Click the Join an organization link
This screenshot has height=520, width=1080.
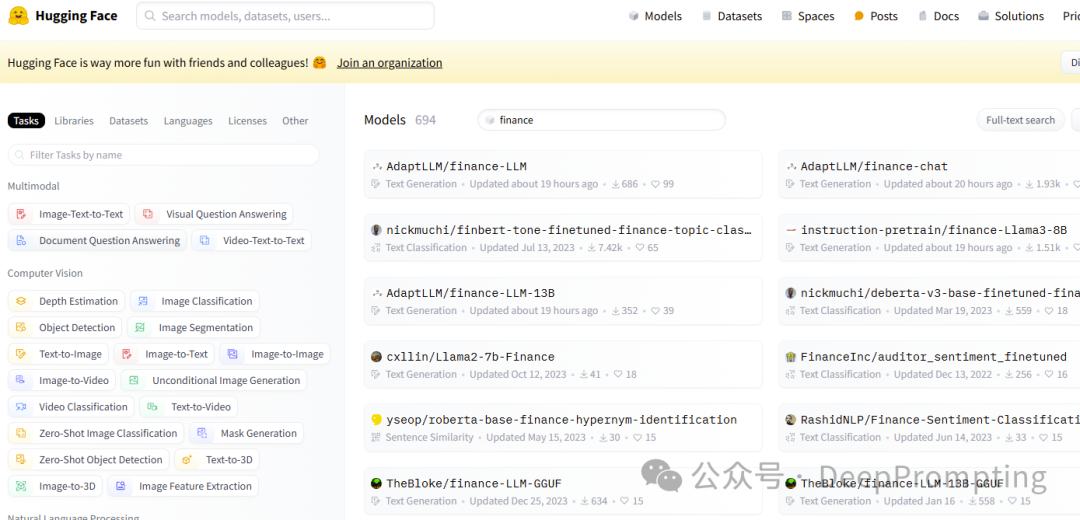[x=389, y=63]
